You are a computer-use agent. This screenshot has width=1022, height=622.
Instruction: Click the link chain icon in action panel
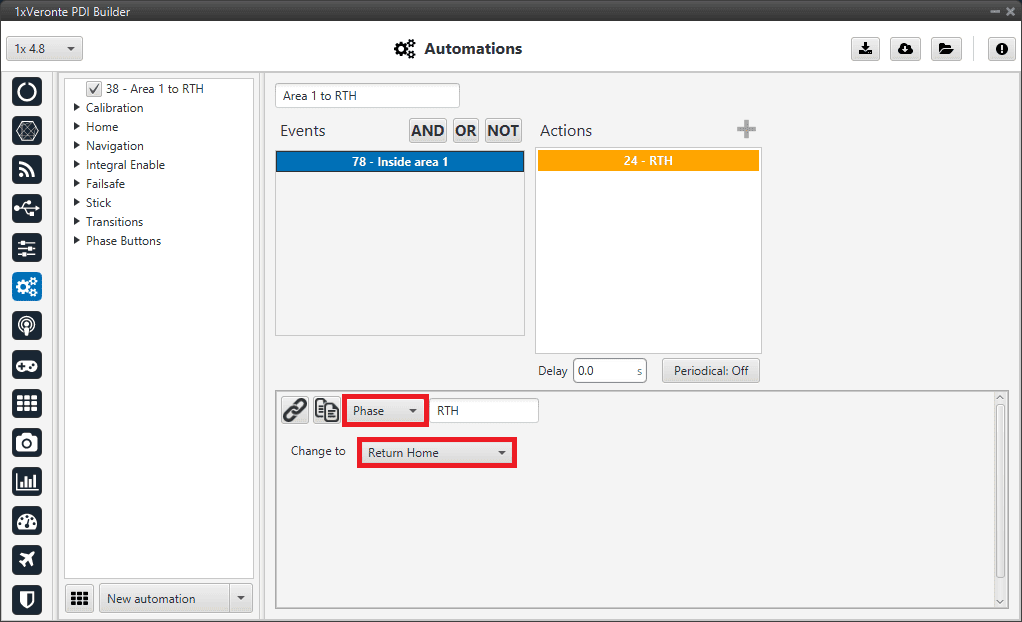point(294,410)
